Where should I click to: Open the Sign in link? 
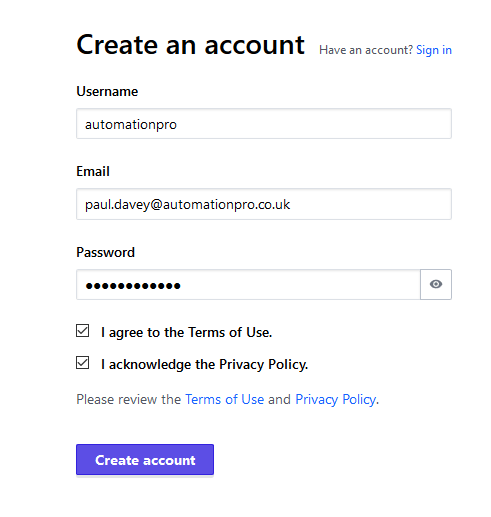point(434,50)
